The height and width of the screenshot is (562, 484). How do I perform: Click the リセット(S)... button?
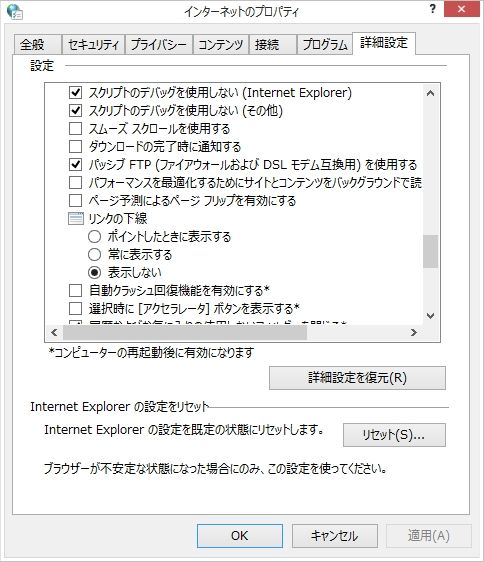[394, 435]
